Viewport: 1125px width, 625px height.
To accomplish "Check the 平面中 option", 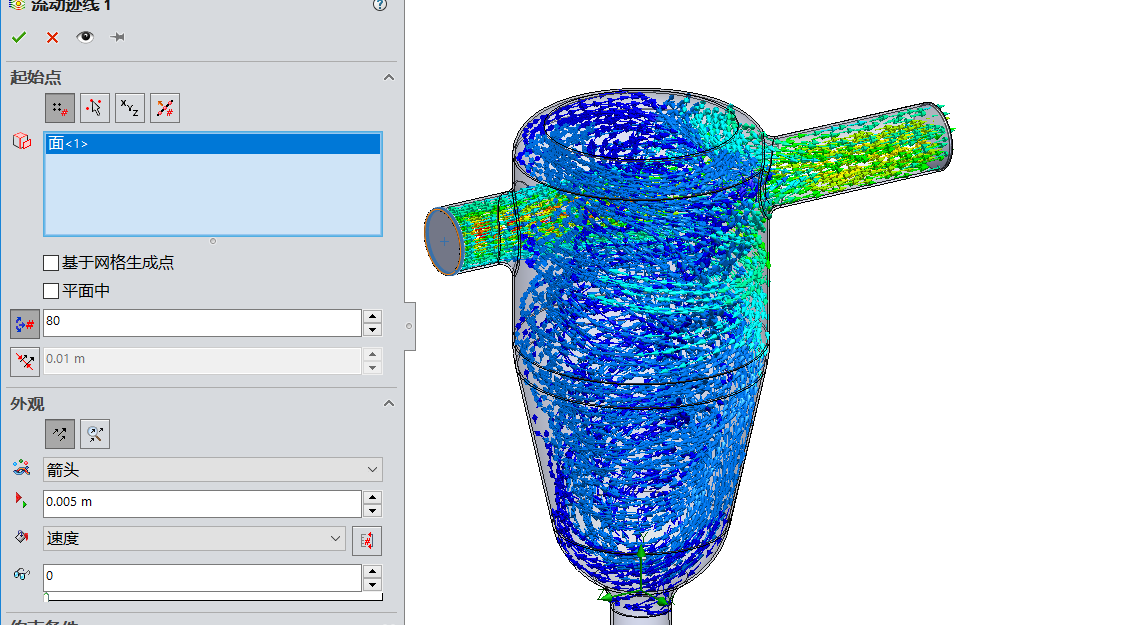I will [x=50, y=290].
